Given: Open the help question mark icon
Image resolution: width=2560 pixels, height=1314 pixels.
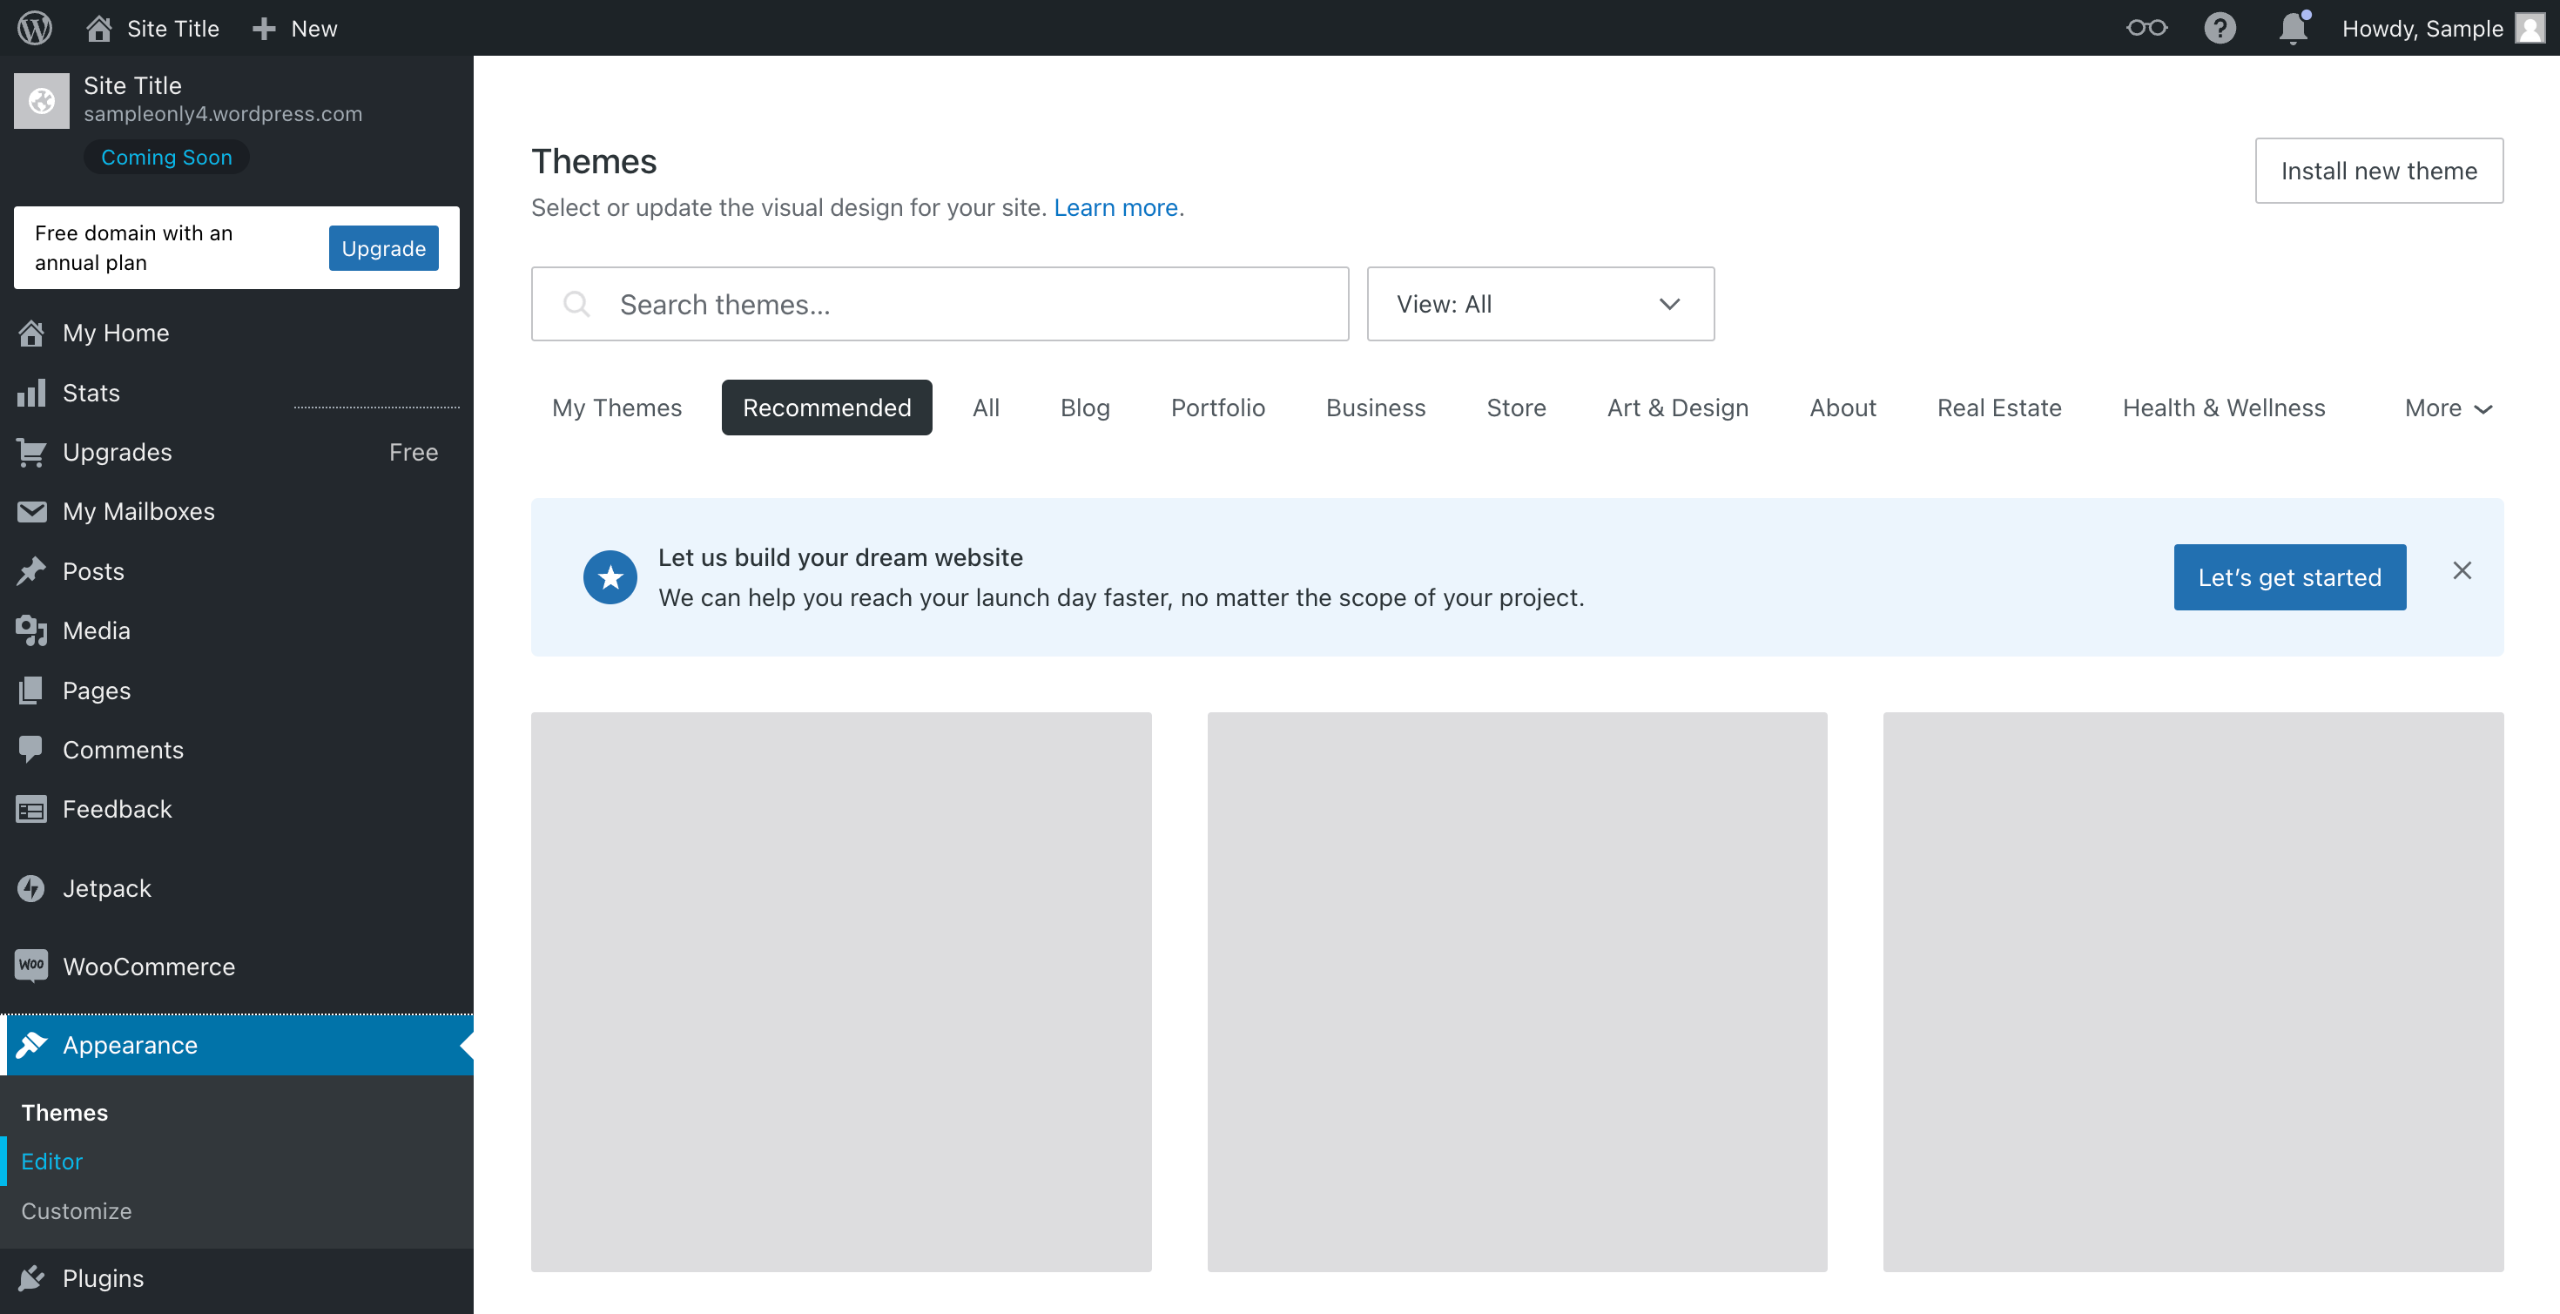Looking at the screenshot, I should point(2219,27).
